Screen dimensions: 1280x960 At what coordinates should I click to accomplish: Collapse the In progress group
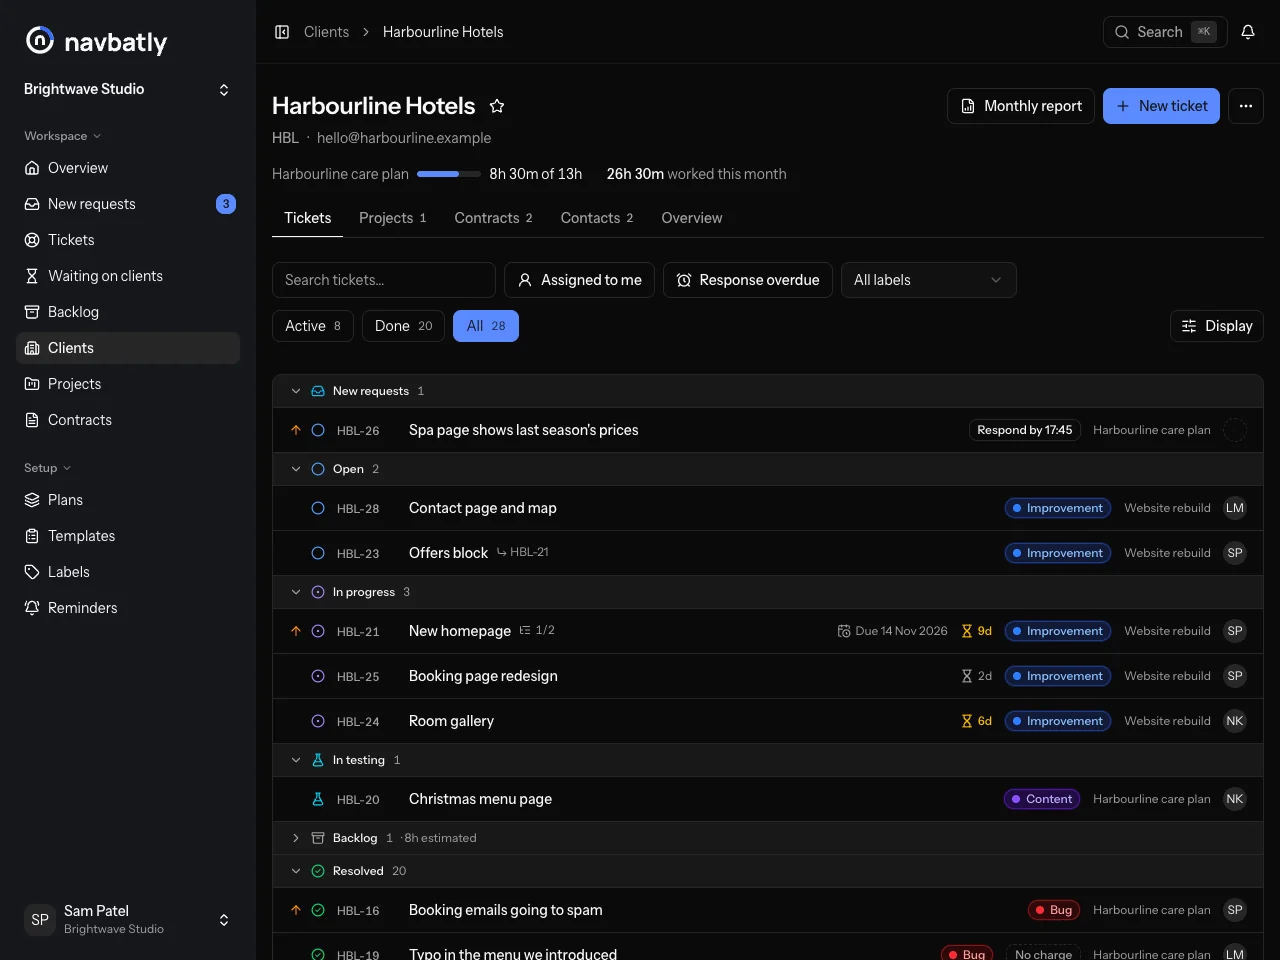(296, 592)
